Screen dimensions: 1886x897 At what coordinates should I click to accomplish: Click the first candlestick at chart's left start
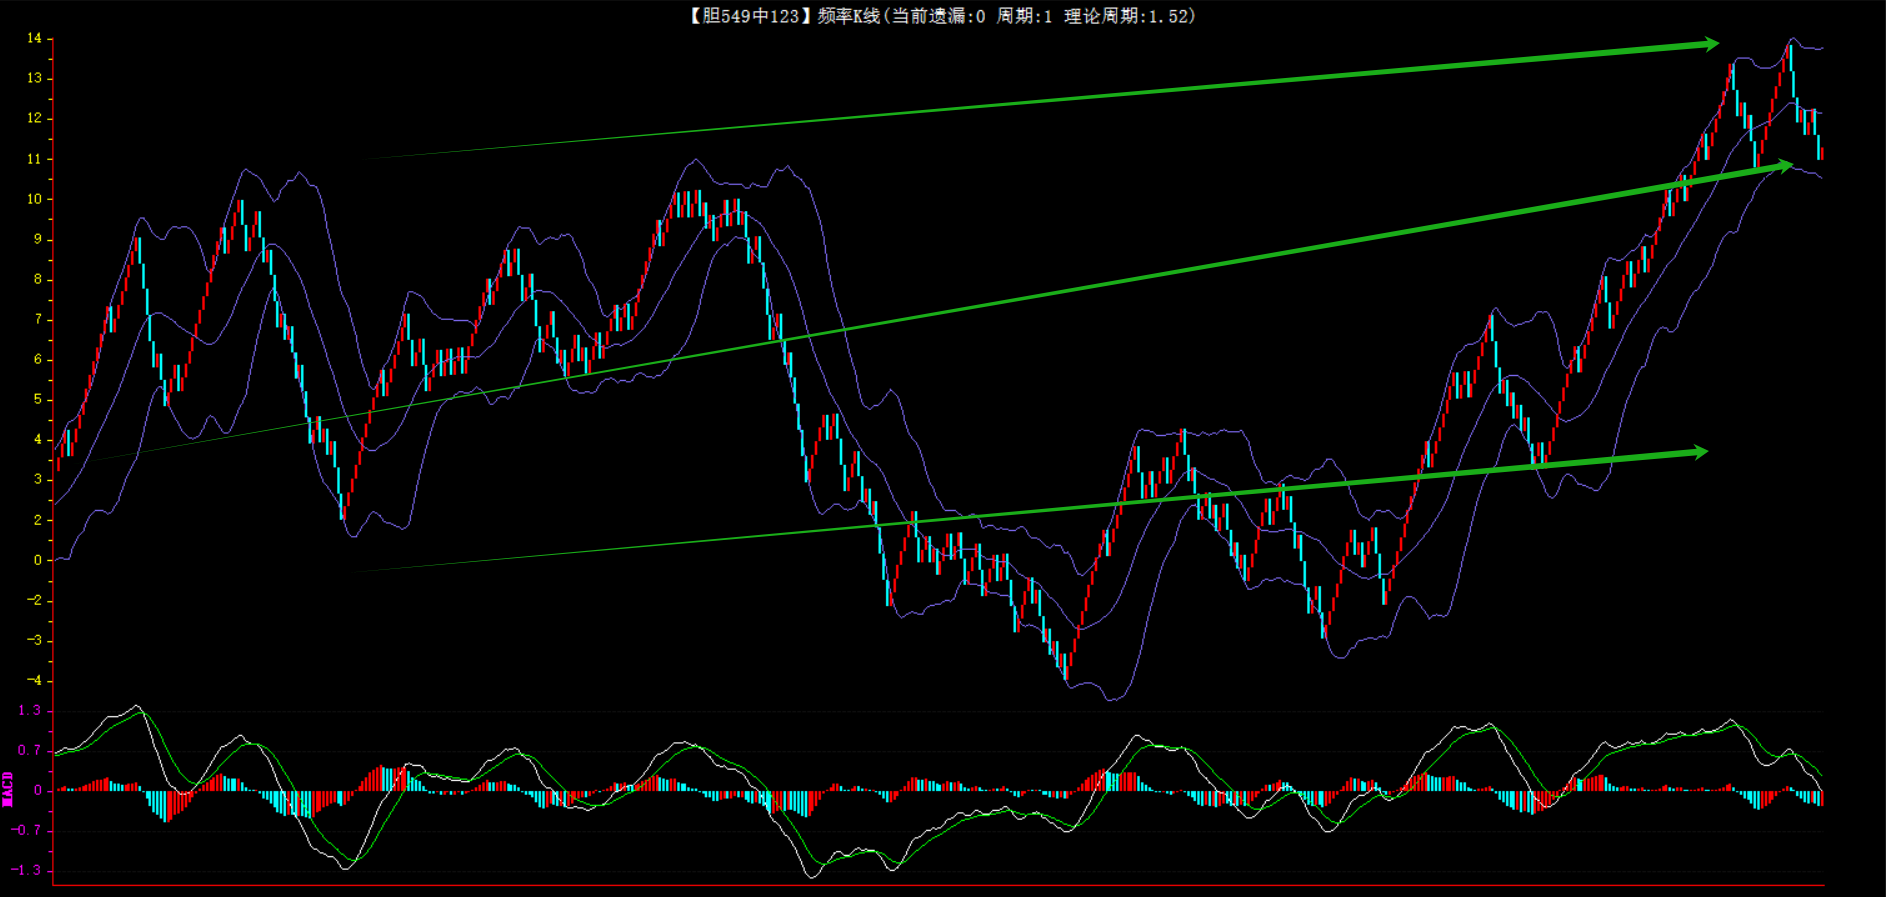tap(58, 455)
